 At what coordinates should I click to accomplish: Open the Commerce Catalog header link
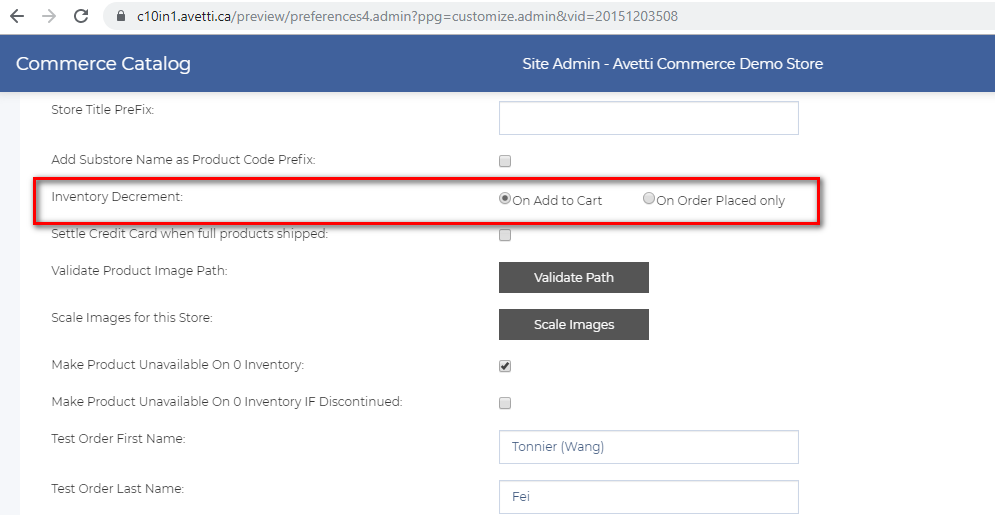pyautogui.click(x=103, y=63)
